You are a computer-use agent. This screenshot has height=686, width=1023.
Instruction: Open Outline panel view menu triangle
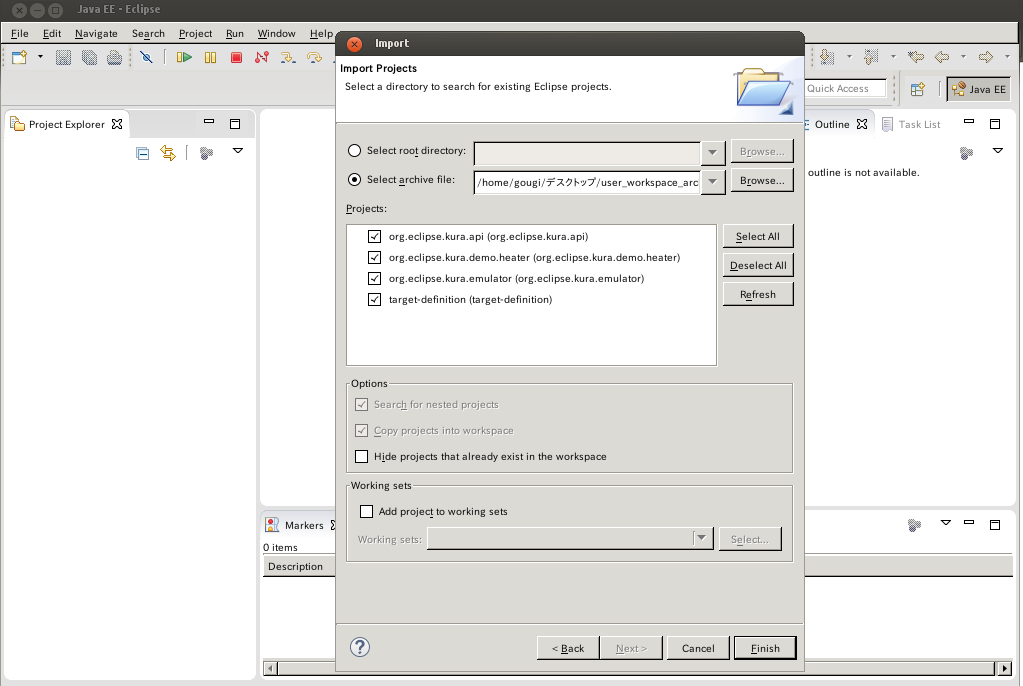point(998,151)
